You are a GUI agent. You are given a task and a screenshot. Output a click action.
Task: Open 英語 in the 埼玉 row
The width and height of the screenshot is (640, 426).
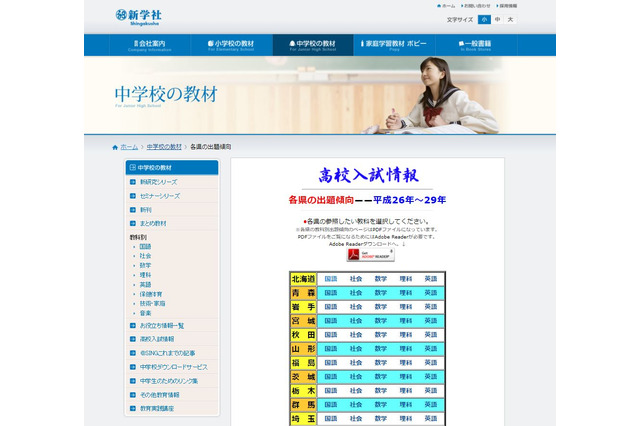(x=431, y=419)
